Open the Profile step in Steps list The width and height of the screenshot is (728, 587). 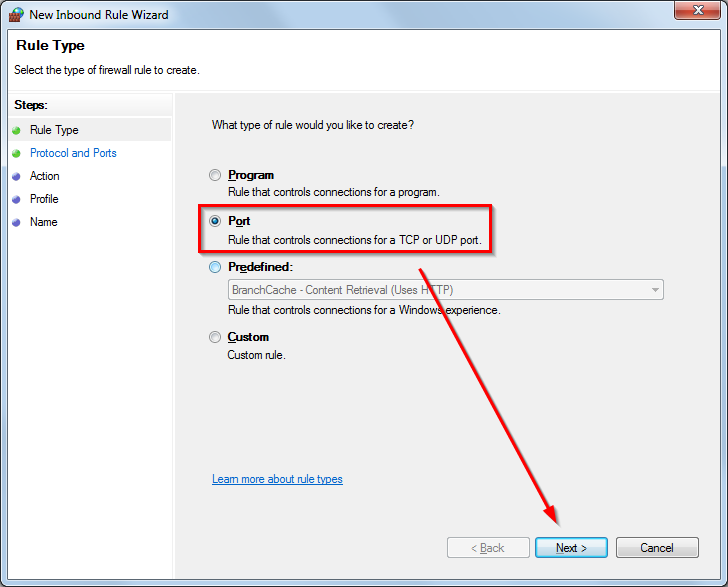[x=44, y=199]
